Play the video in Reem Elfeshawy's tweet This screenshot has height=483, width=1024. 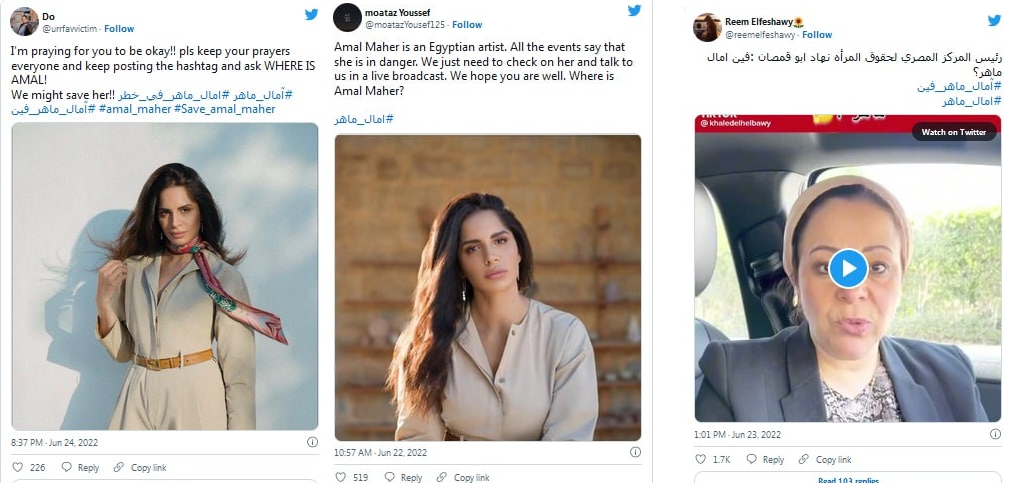tap(848, 268)
